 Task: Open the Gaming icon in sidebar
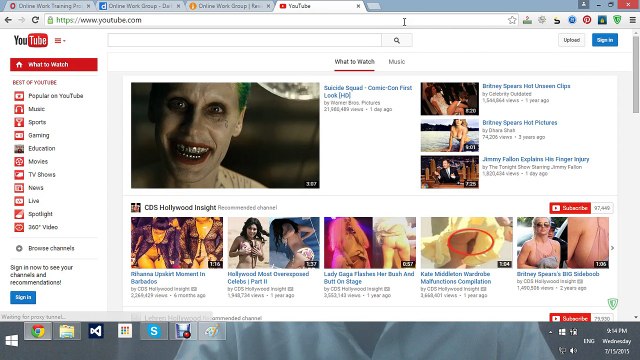click(19, 135)
